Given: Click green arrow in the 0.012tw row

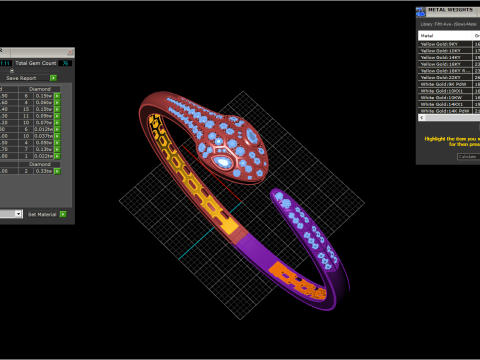Looking at the screenshot, I should tap(57, 129).
